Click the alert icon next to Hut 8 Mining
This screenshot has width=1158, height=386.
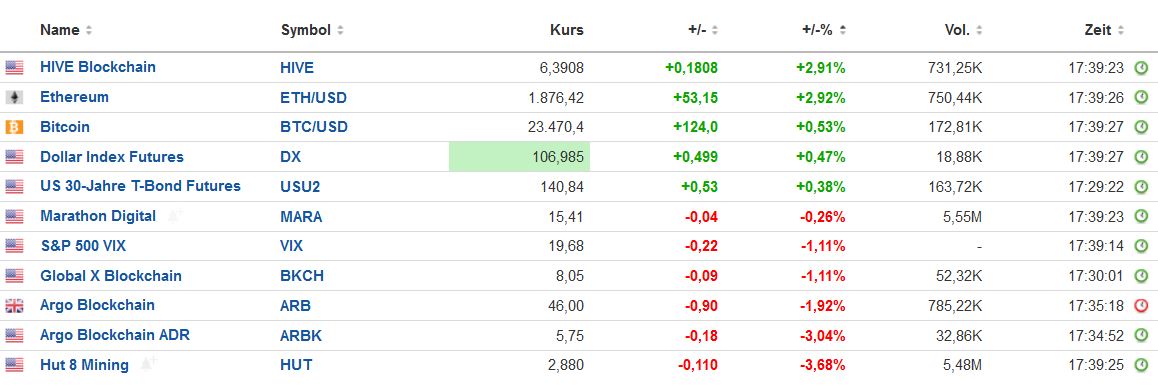pyautogui.click(x=148, y=364)
